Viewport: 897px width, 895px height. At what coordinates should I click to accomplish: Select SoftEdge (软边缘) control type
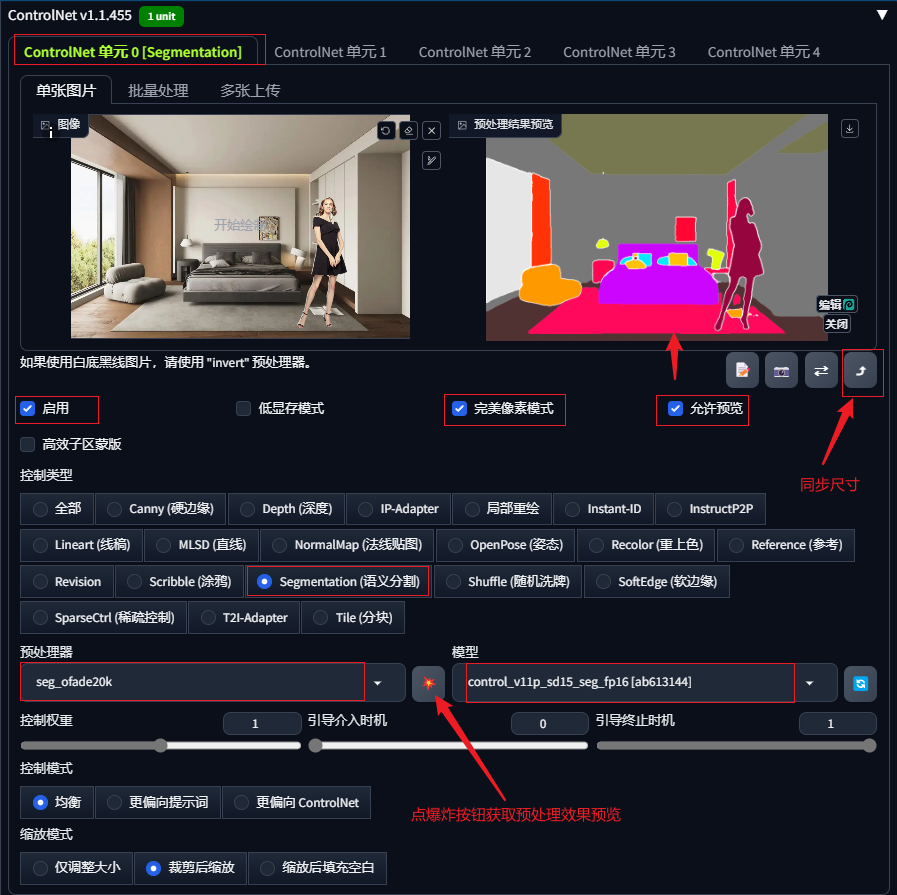pos(657,582)
